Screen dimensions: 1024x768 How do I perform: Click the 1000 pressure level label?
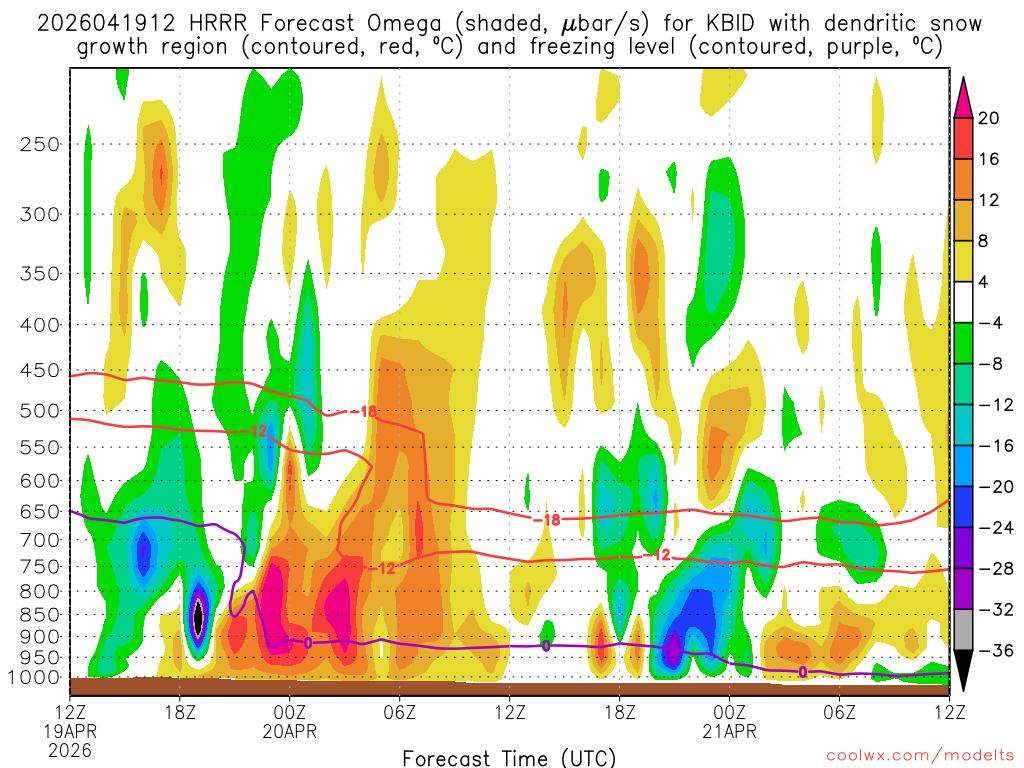coord(33,678)
